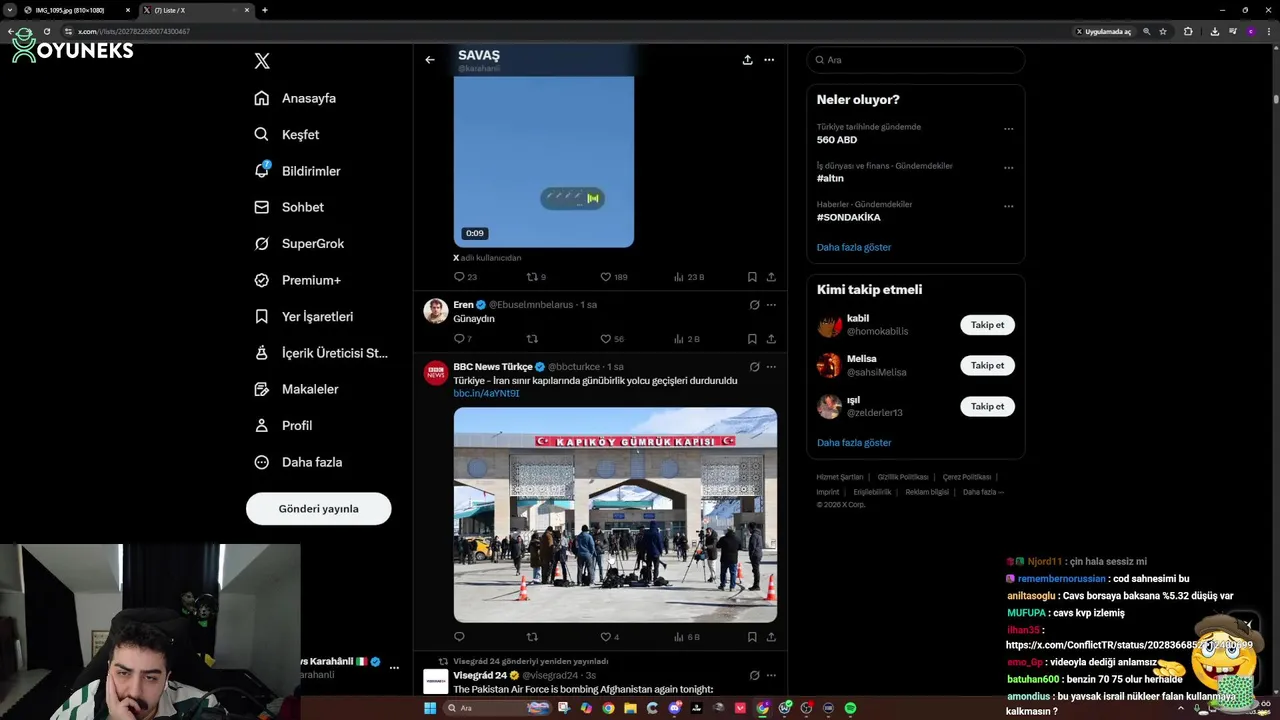Play the 0:09 video thumbnail
This screenshot has height=720, width=1280.
(x=544, y=160)
